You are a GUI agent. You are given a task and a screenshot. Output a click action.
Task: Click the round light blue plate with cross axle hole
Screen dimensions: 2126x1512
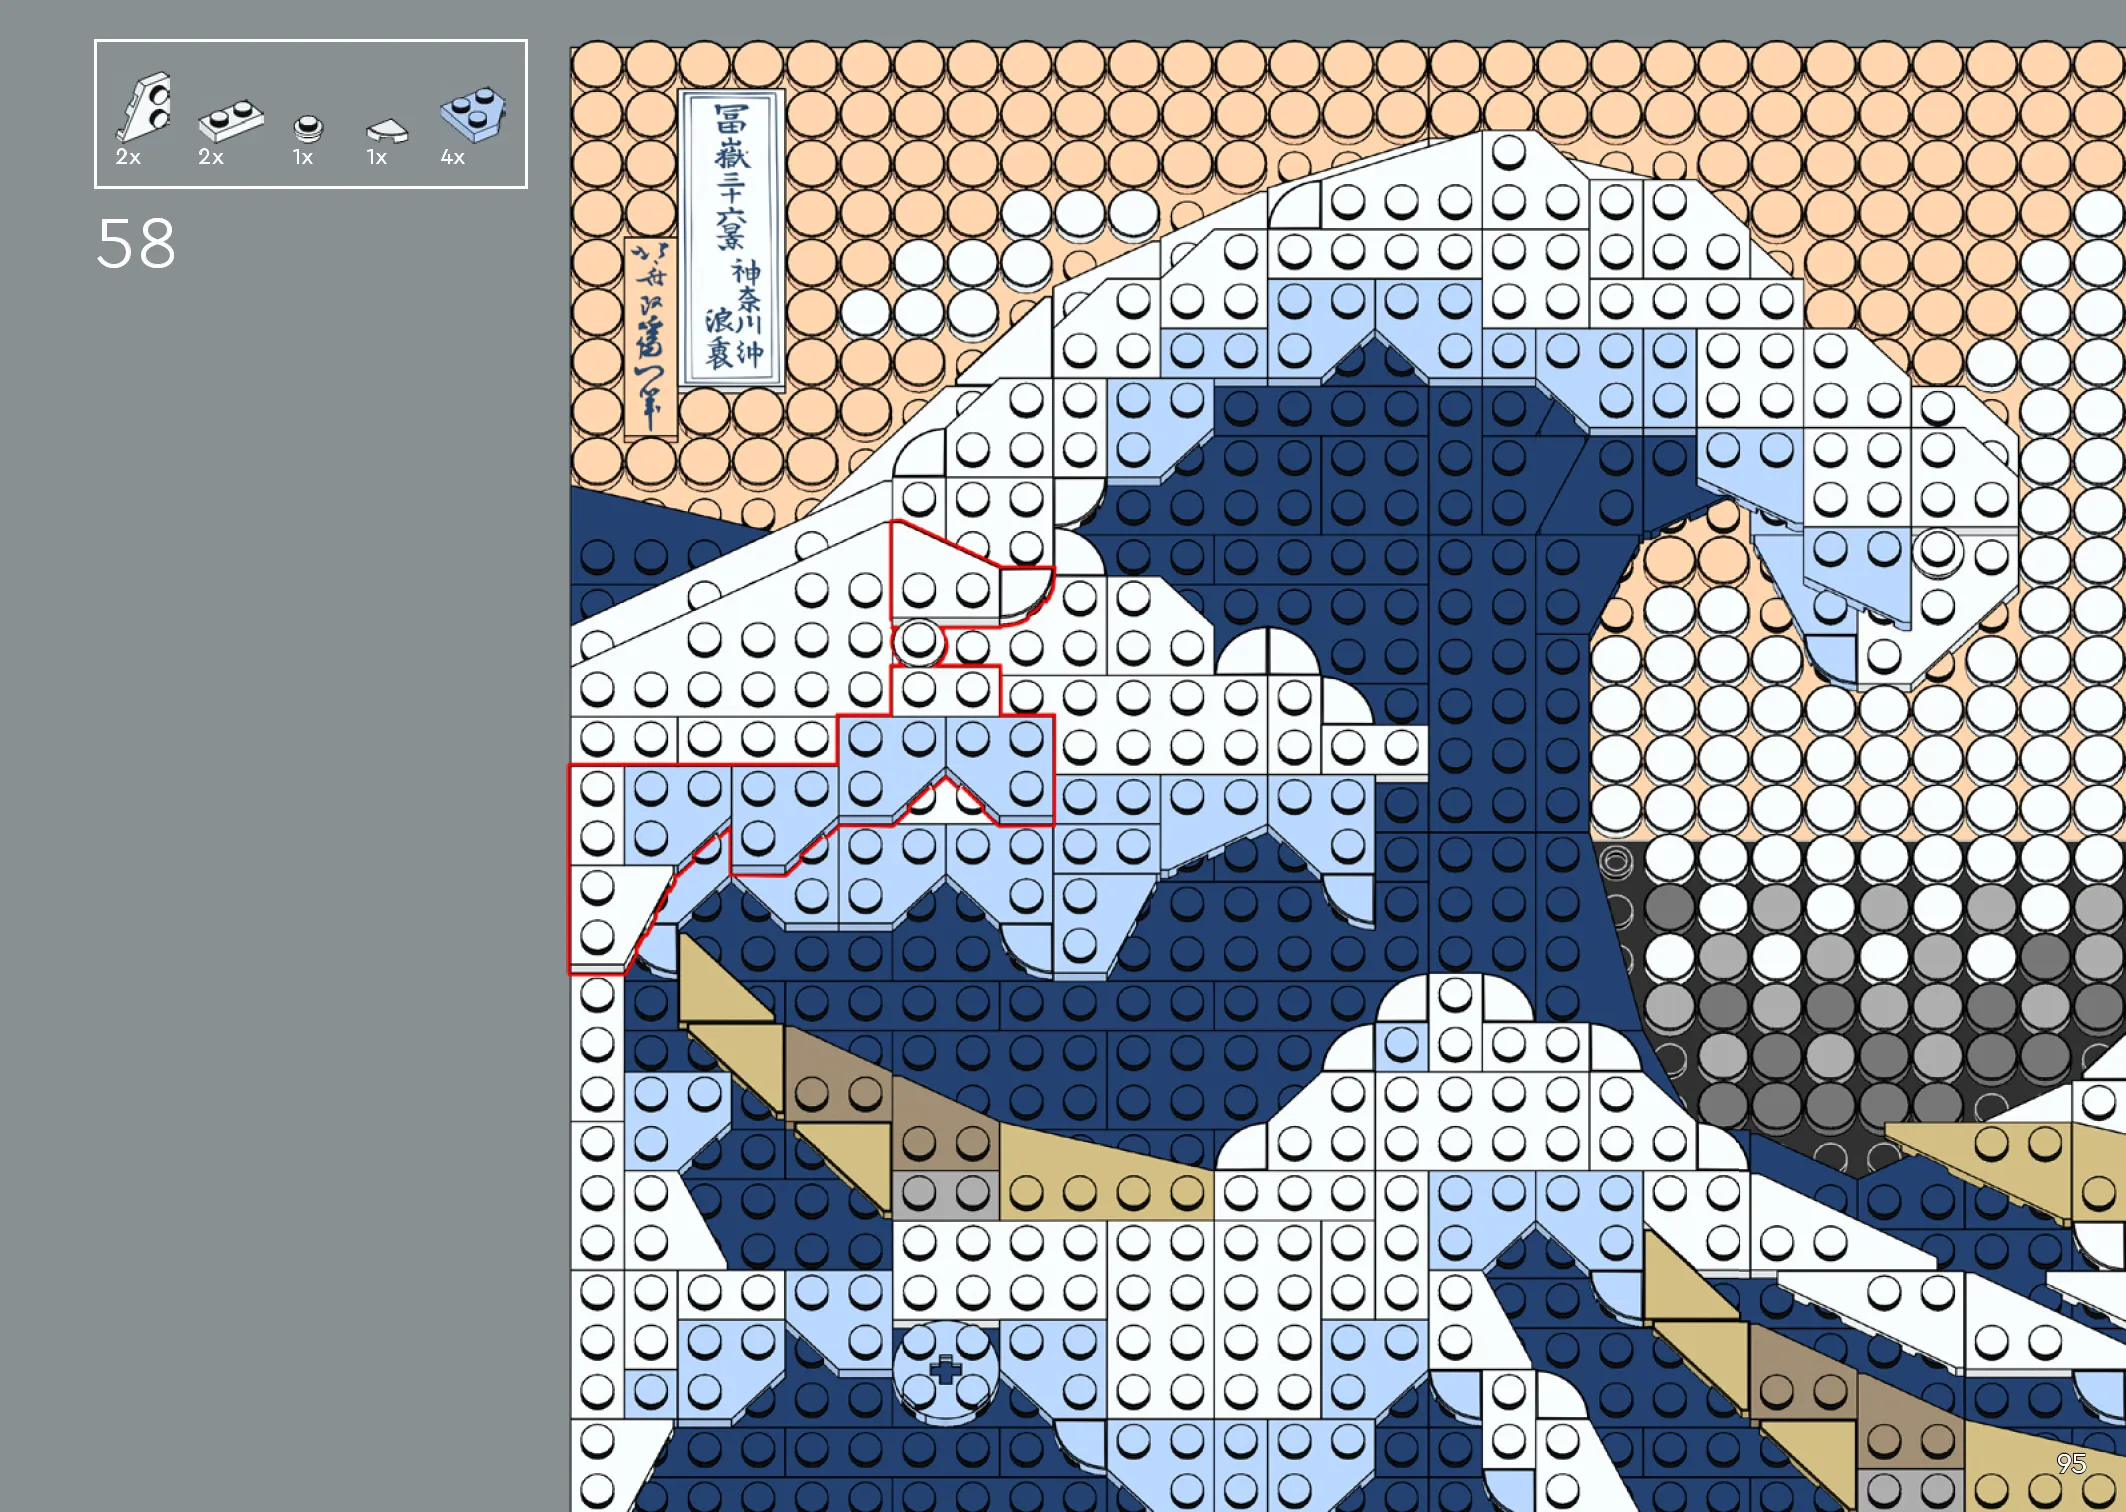945,1371
